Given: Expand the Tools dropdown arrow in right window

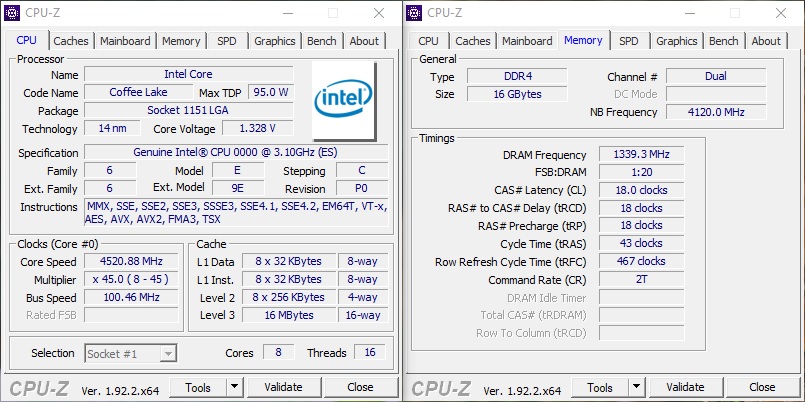Looking at the screenshot, I should point(637,387).
